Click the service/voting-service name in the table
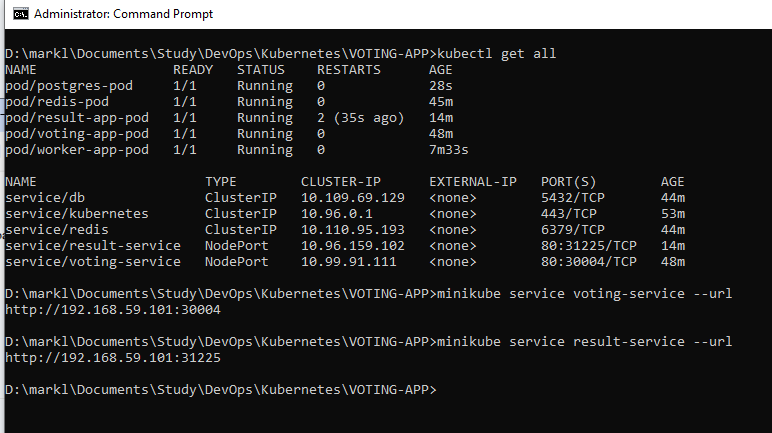The image size is (772, 433). 93,262
